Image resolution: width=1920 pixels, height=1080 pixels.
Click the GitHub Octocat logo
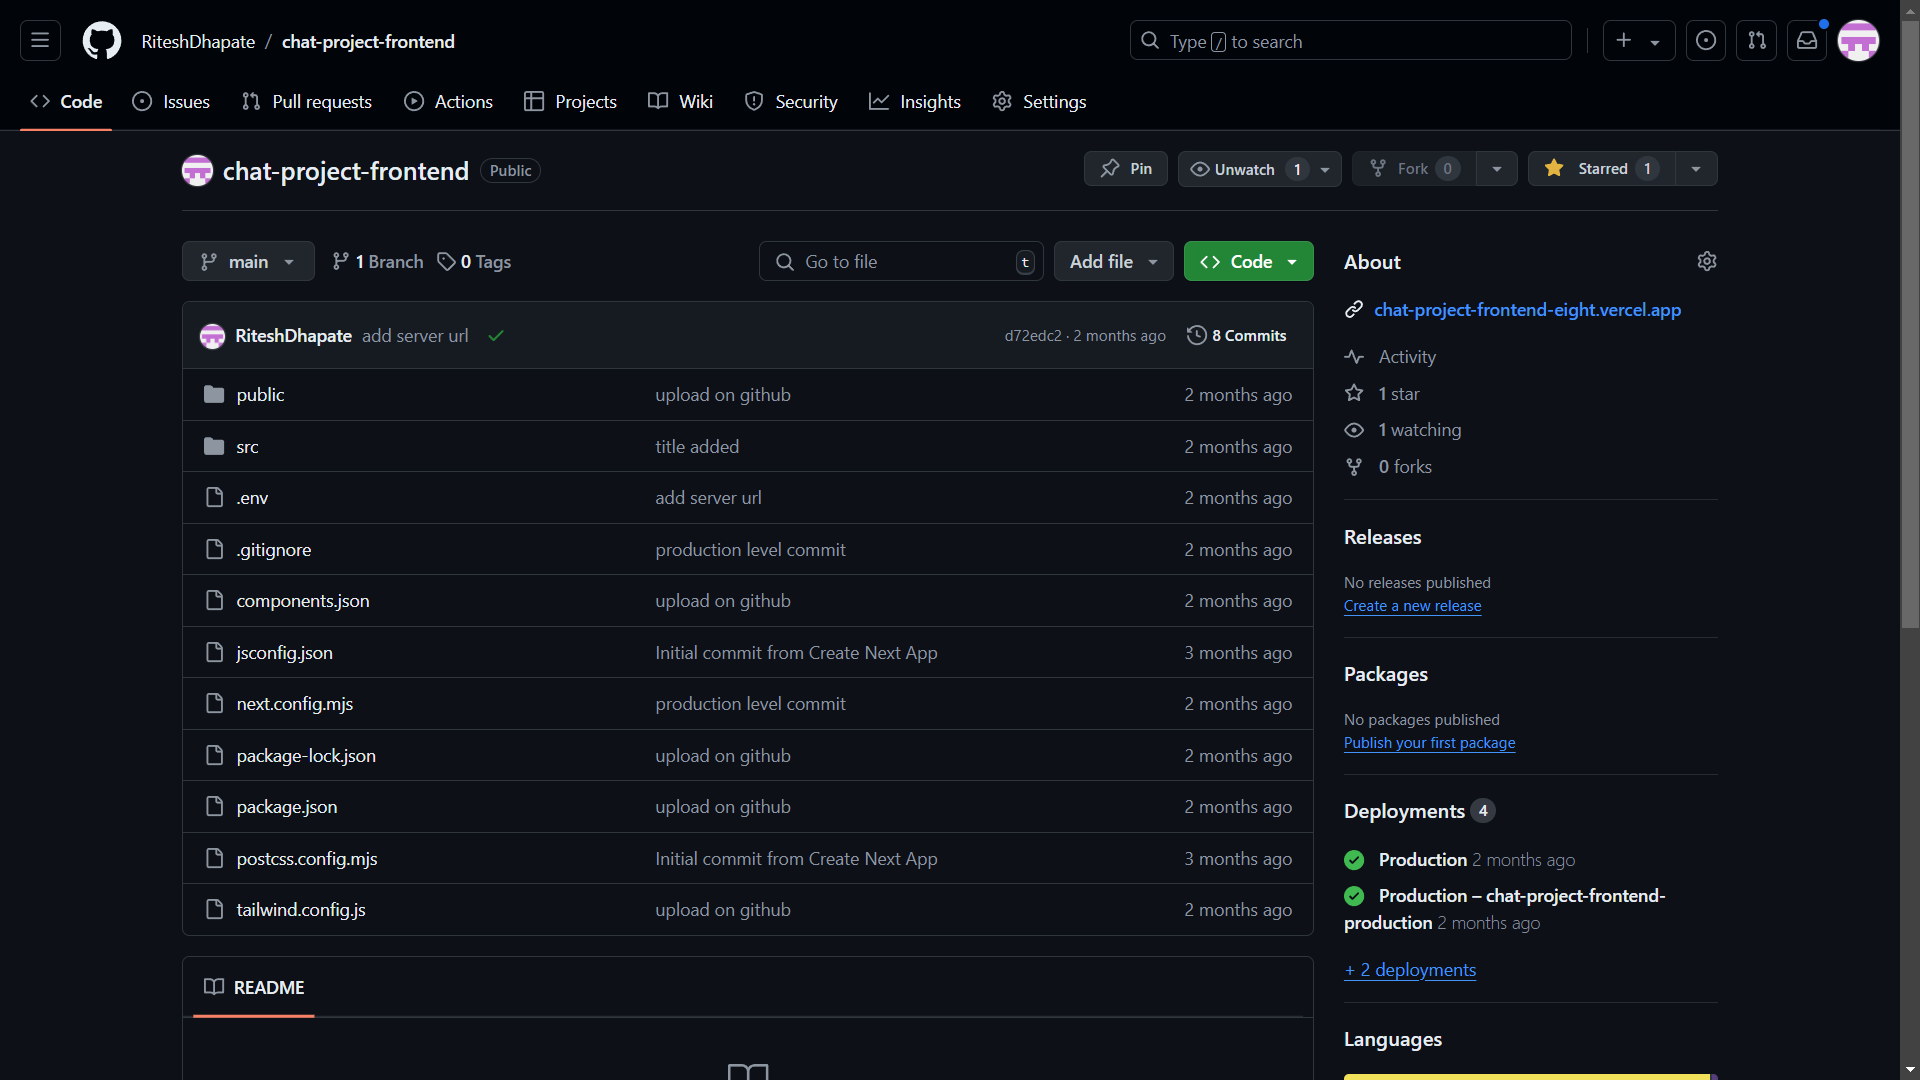[101, 41]
